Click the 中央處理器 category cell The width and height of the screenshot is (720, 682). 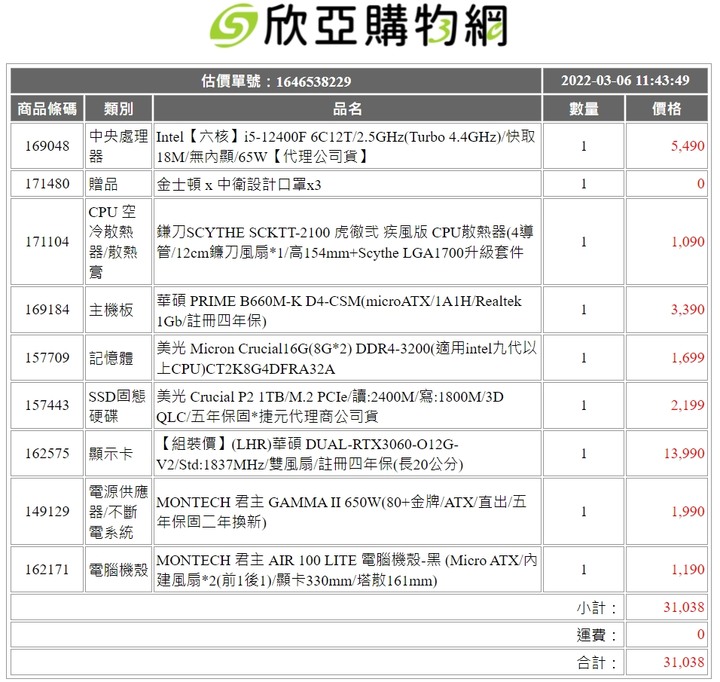point(118,146)
